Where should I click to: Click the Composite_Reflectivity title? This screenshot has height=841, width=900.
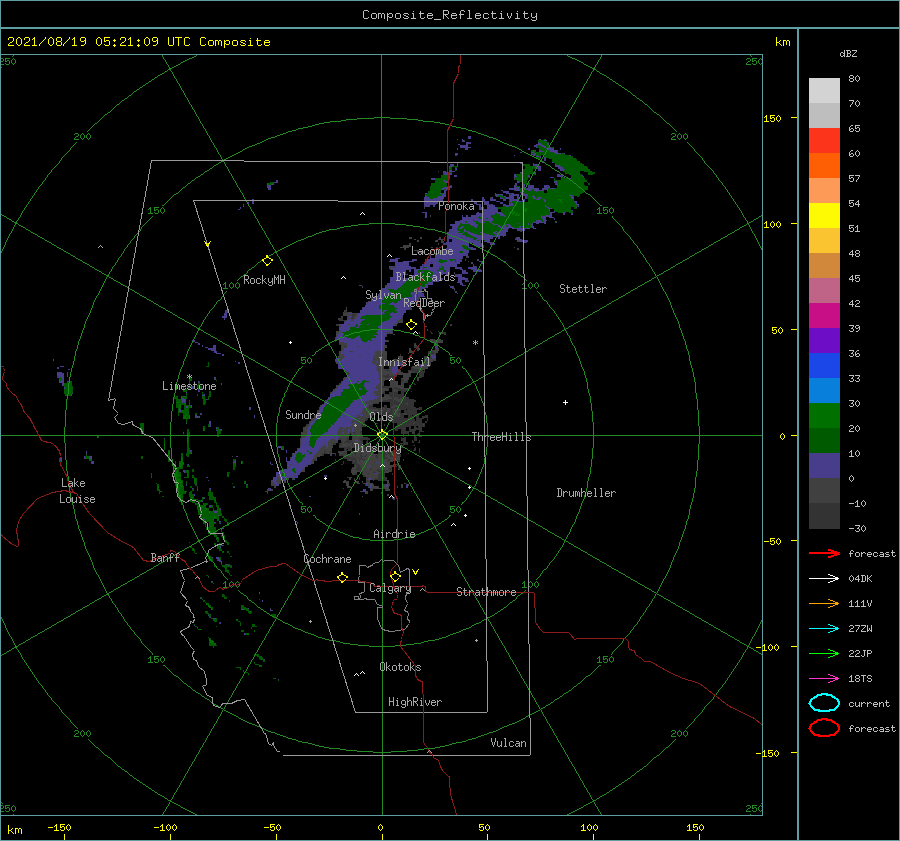449,15
